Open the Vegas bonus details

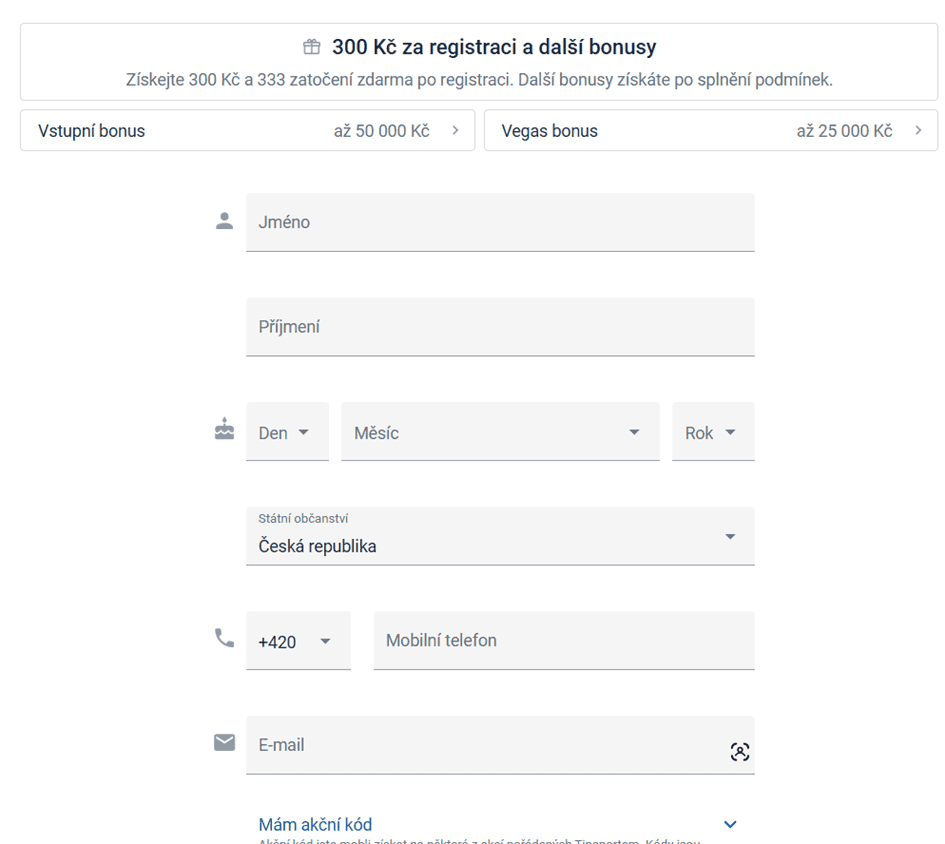pyautogui.click(x=711, y=130)
